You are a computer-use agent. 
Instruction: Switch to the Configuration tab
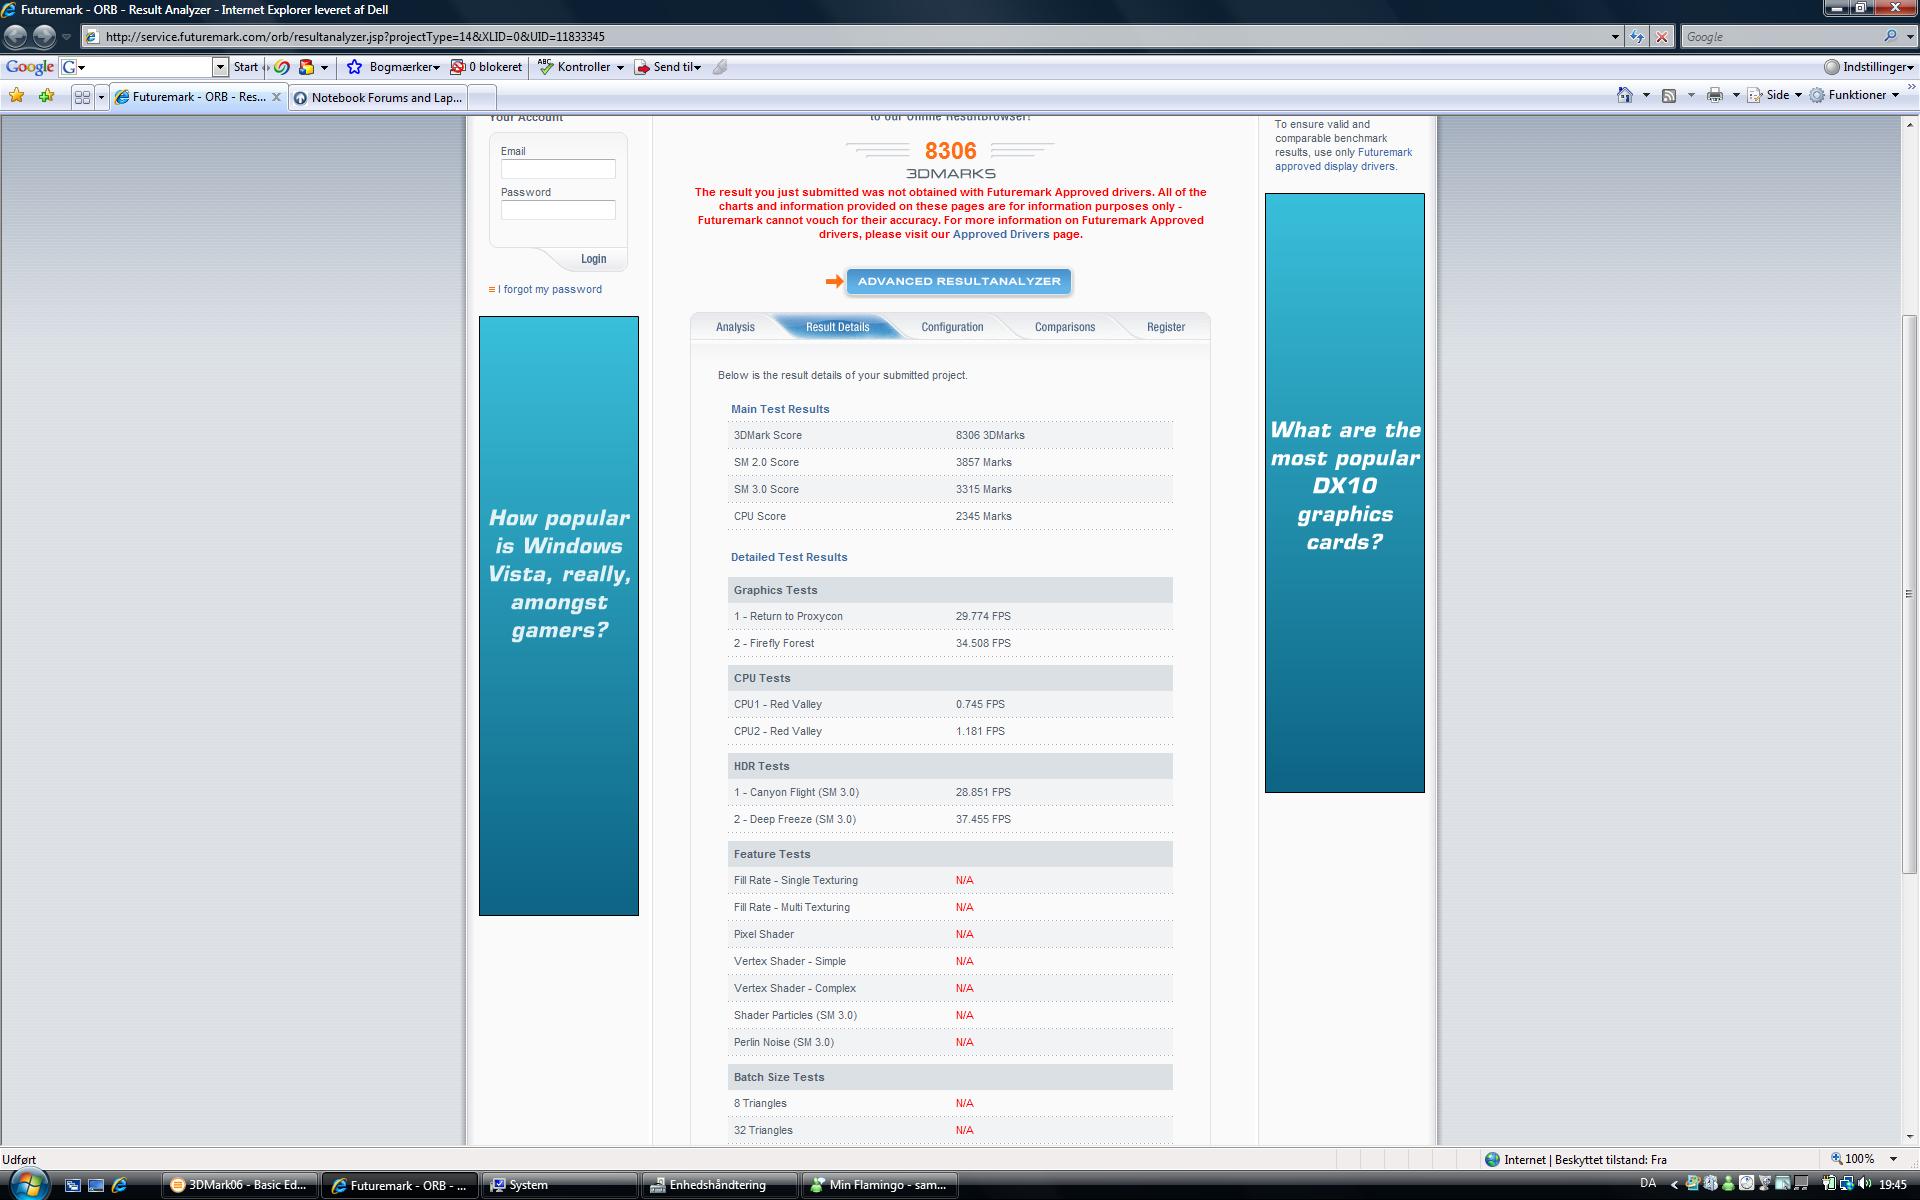pyautogui.click(x=952, y=327)
